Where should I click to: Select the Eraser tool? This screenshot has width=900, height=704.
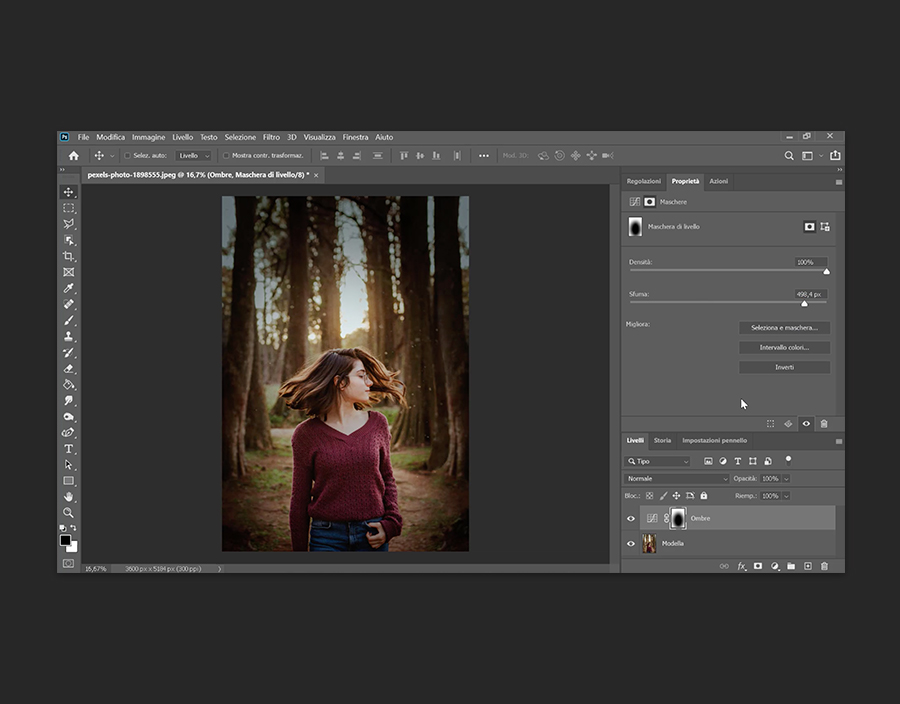[x=69, y=368]
